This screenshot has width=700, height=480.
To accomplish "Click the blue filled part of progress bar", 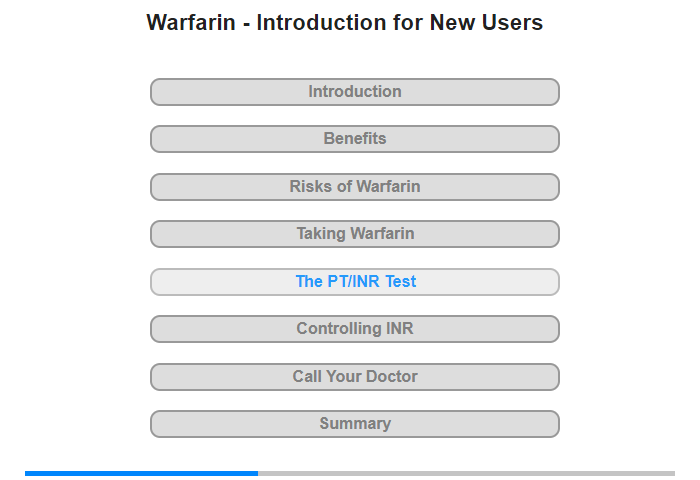I will [141, 473].
